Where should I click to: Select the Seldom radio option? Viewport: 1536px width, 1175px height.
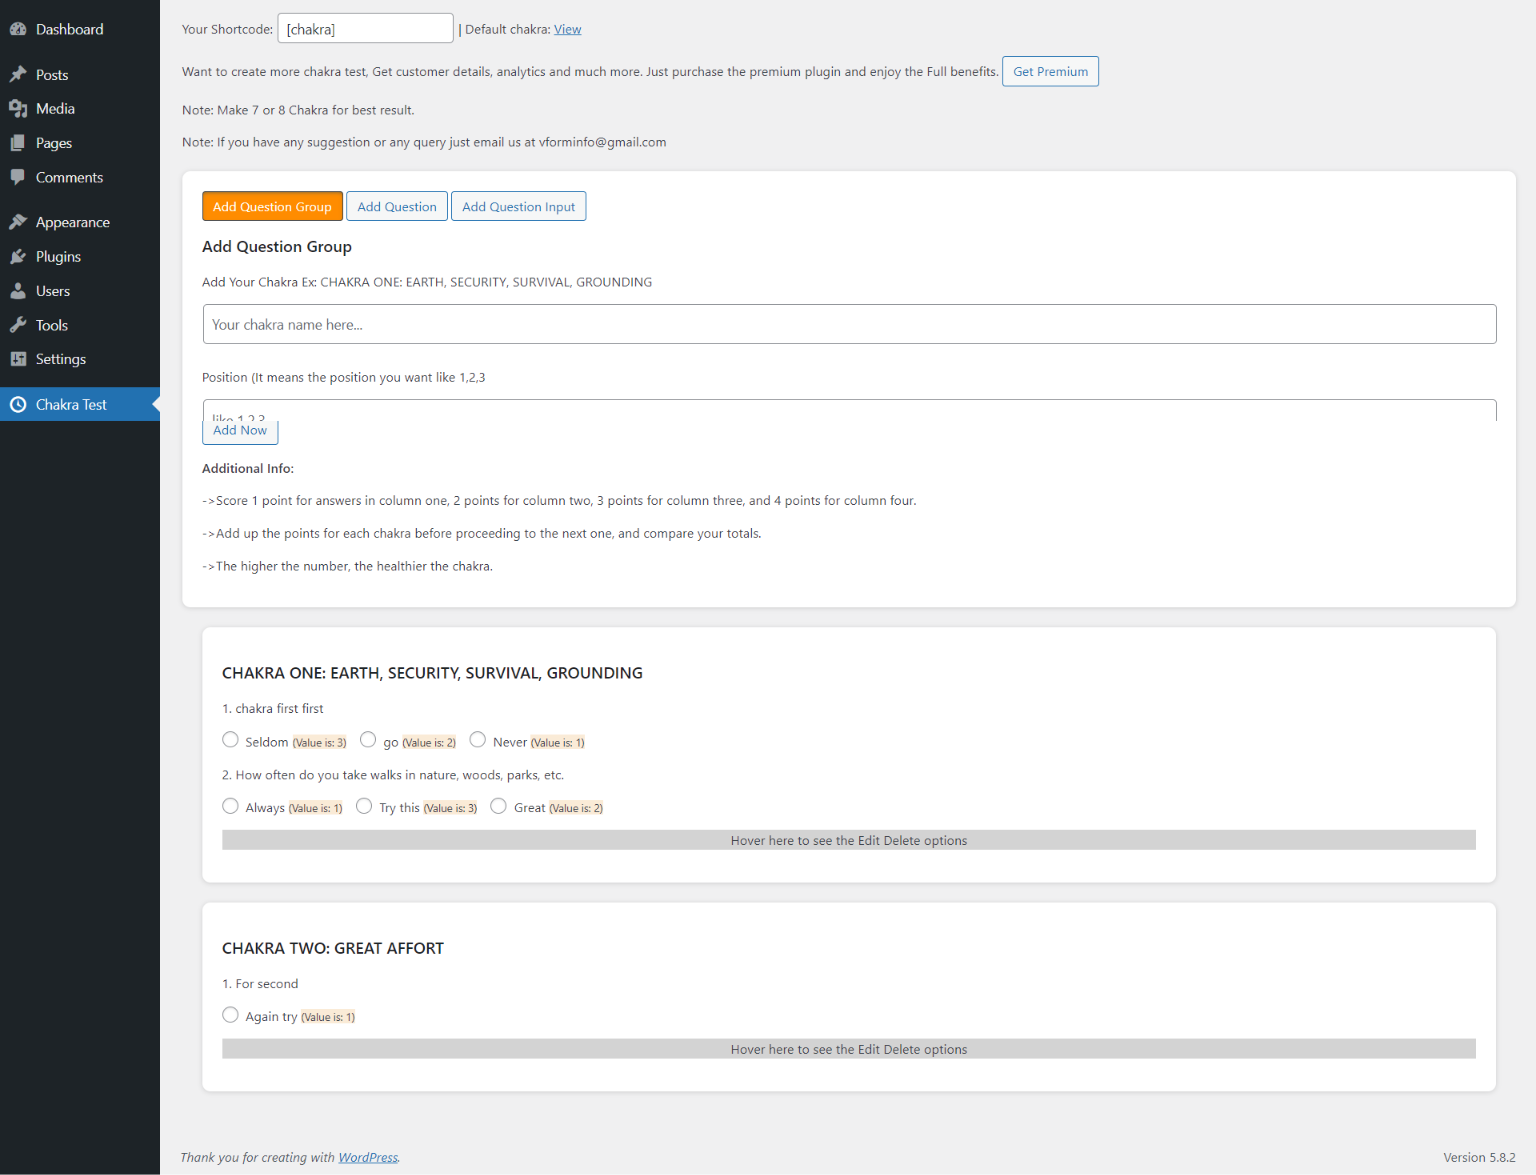pos(231,740)
